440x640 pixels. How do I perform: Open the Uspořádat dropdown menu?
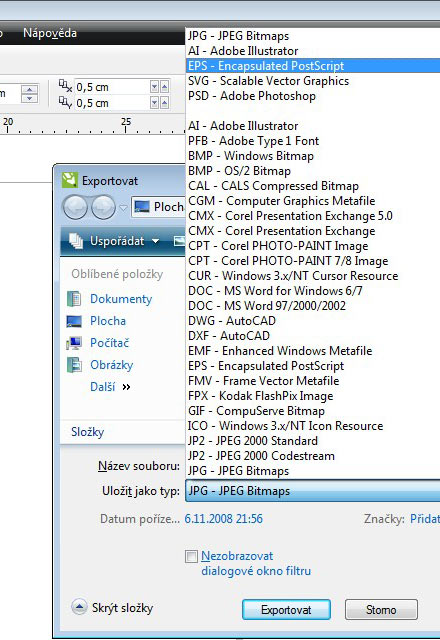[124, 241]
